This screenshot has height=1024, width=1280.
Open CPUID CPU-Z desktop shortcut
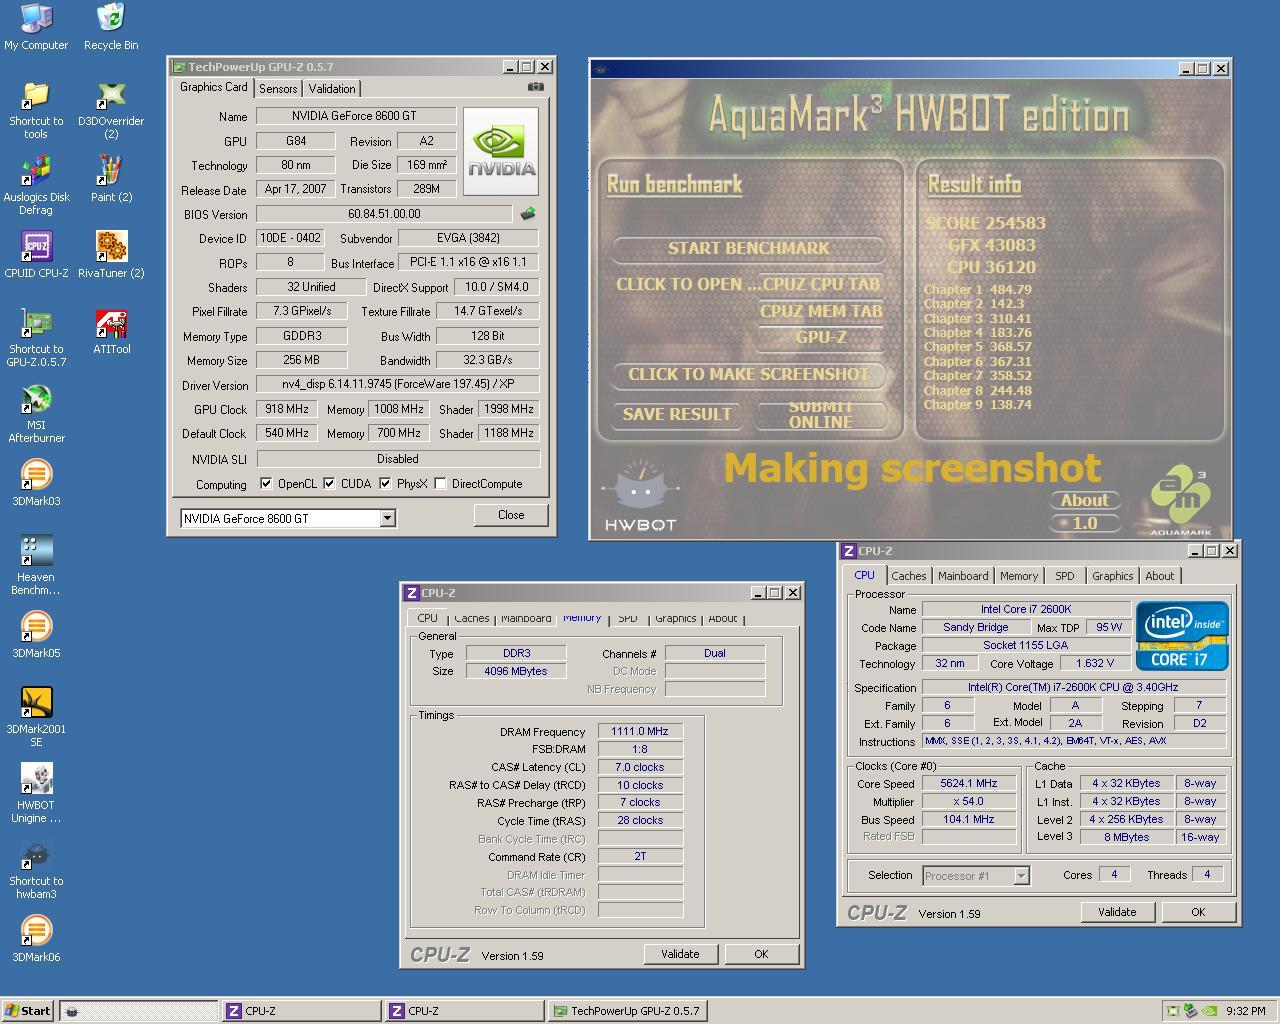pyautogui.click(x=36, y=255)
